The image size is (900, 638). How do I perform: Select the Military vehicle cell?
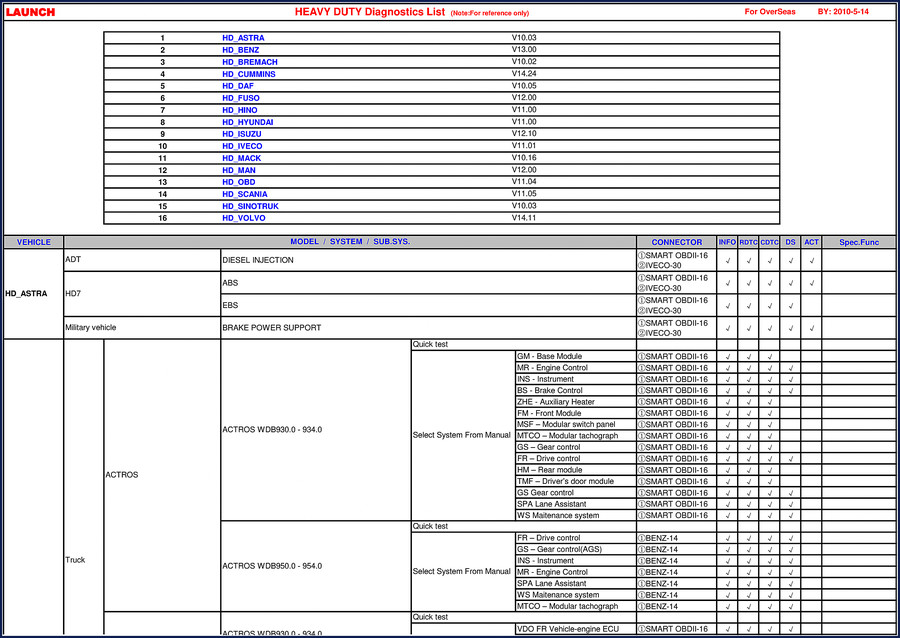tap(142, 328)
